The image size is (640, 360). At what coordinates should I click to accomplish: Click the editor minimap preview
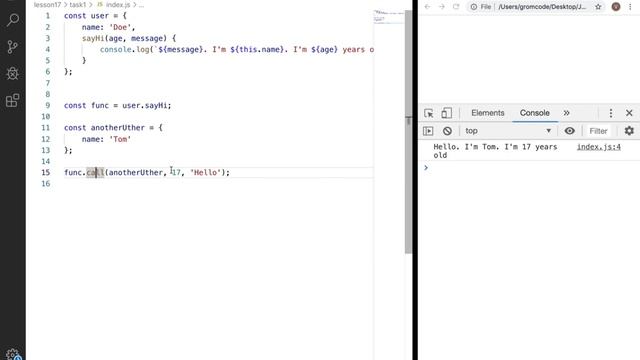[x=389, y=16]
